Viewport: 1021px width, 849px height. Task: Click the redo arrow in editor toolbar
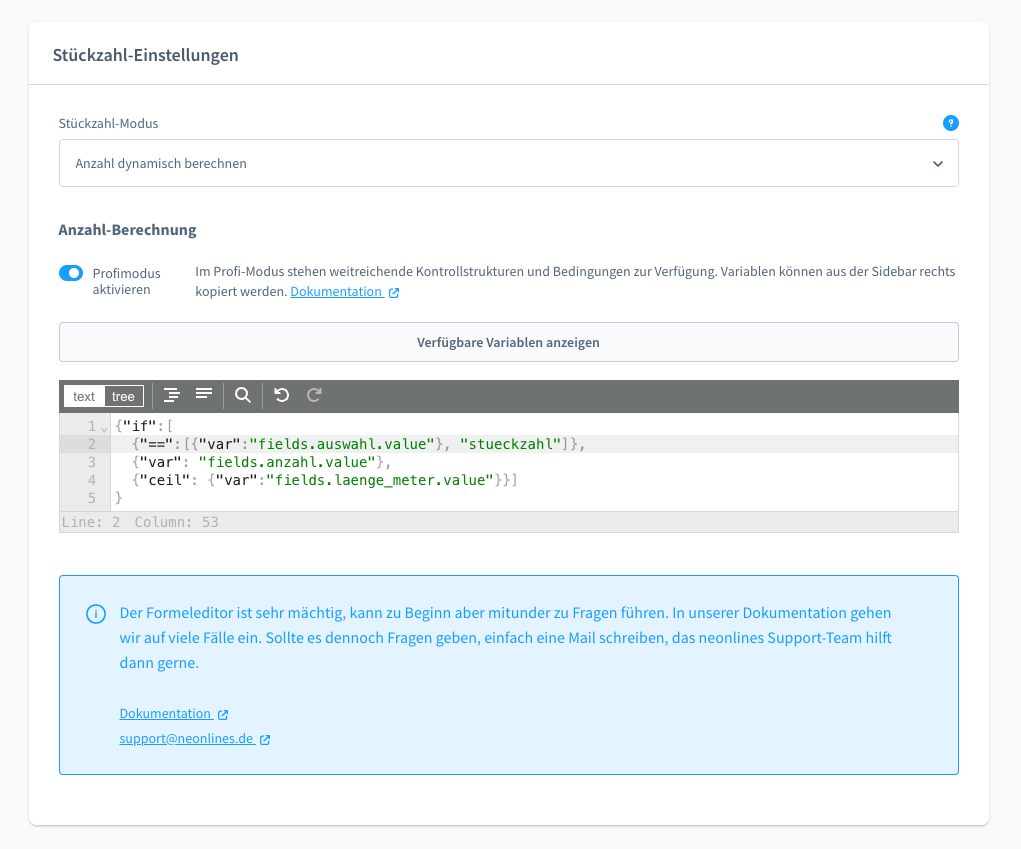(314, 396)
